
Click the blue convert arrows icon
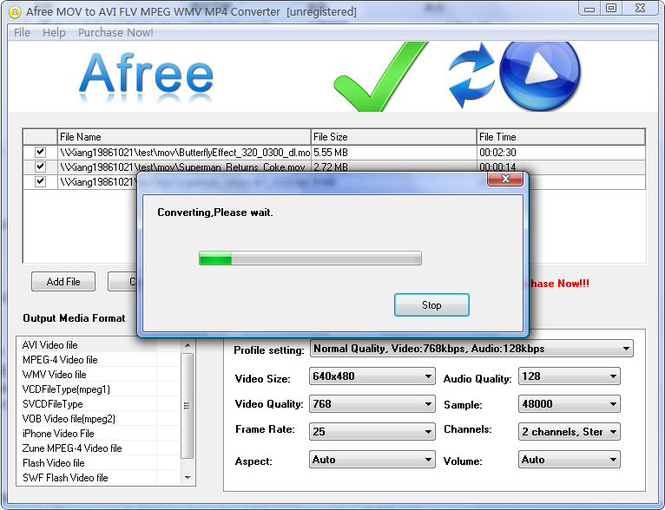tap(472, 75)
